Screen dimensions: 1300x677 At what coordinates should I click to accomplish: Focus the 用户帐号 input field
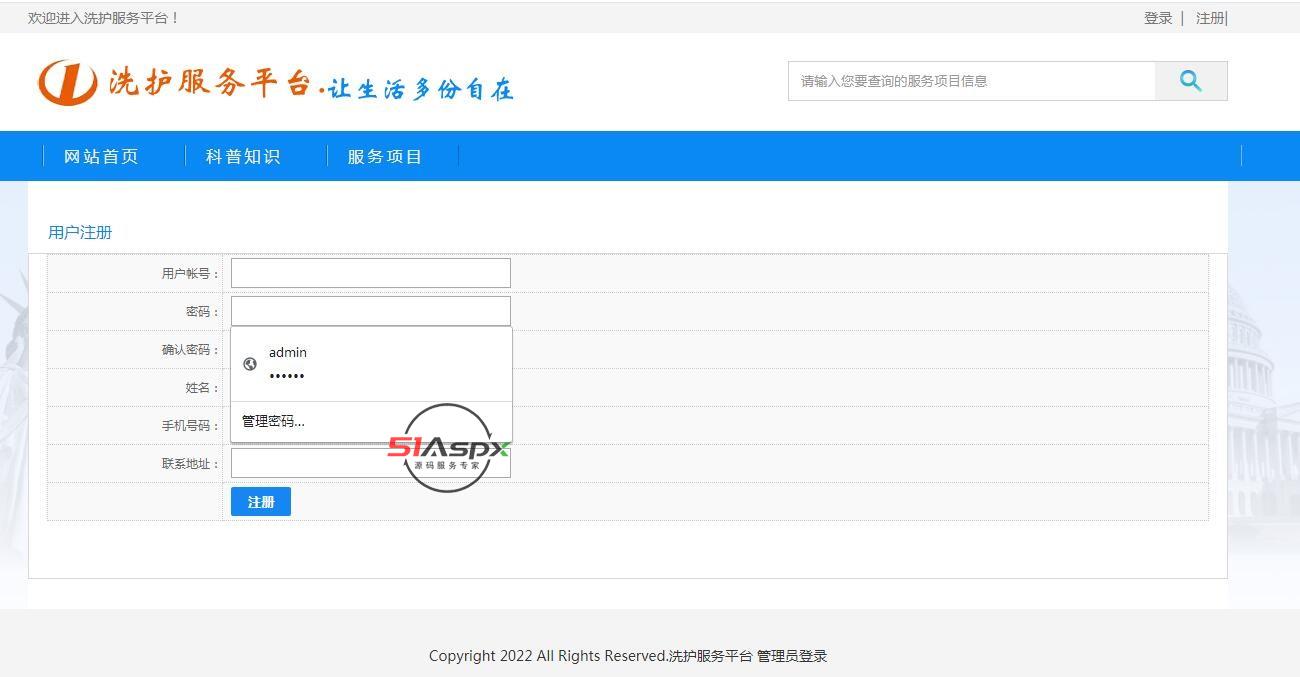[371, 273]
